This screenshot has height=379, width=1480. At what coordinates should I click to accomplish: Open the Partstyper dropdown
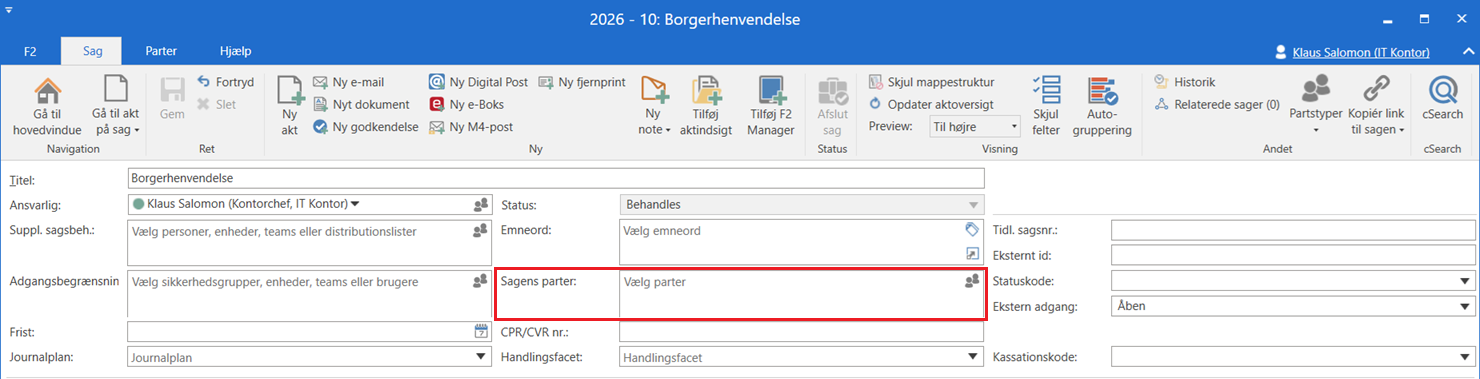click(1316, 106)
